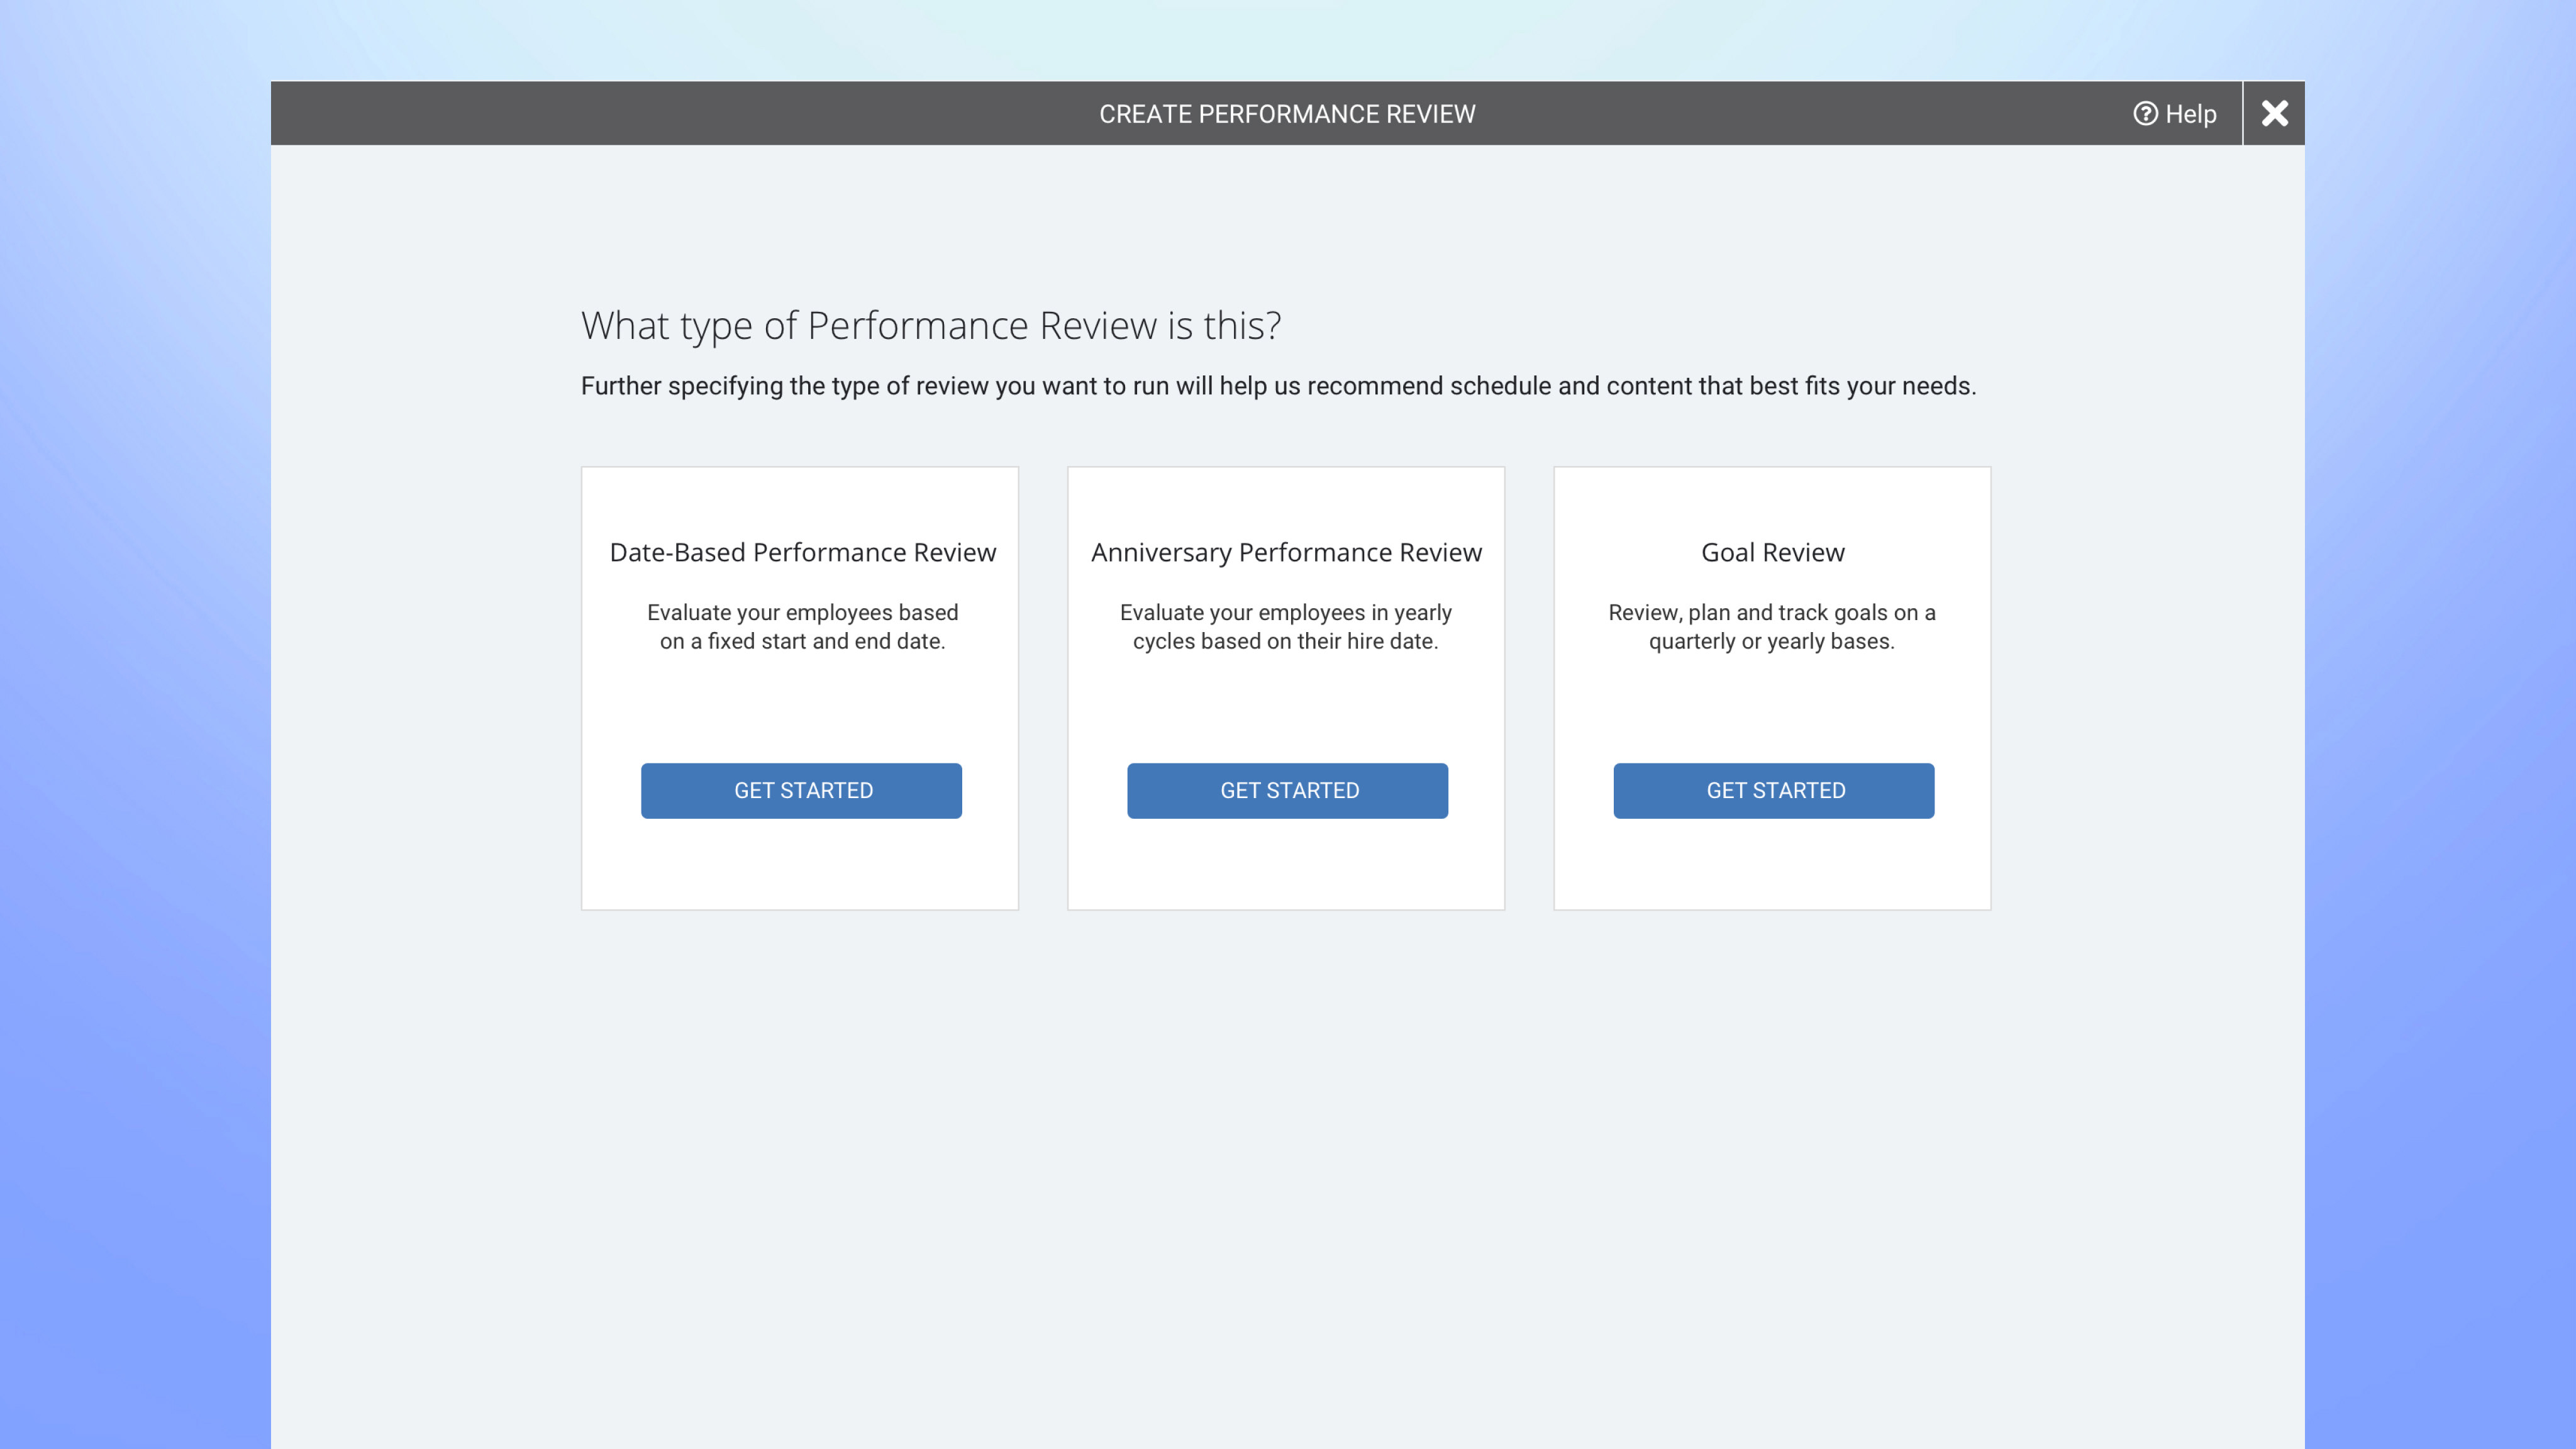Click the CREATE PERFORMANCE REVIEW header title
This screenshot has width=2576, height=1449.
point(1287,114)
